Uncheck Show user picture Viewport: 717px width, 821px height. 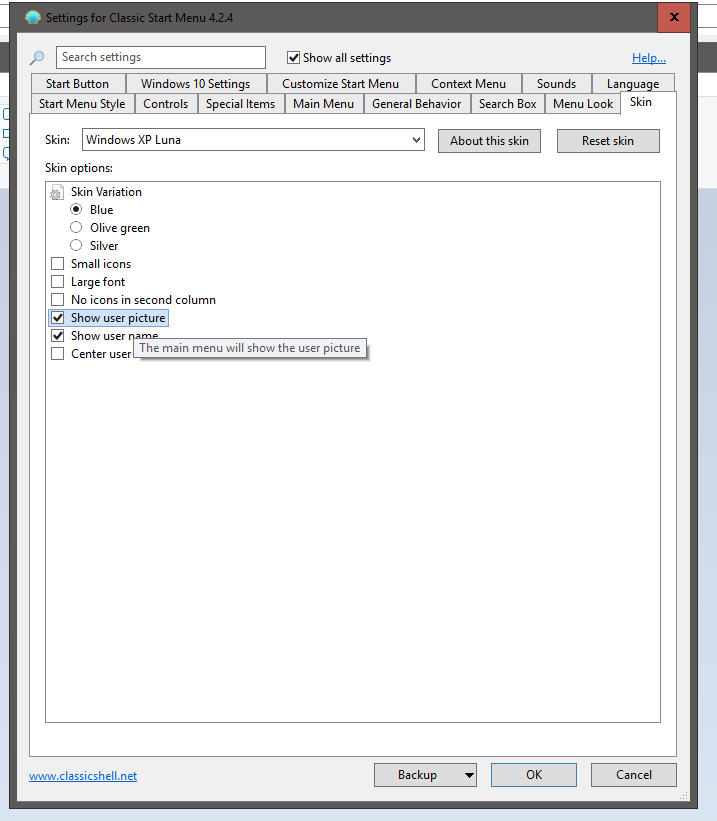coord(58,318)
